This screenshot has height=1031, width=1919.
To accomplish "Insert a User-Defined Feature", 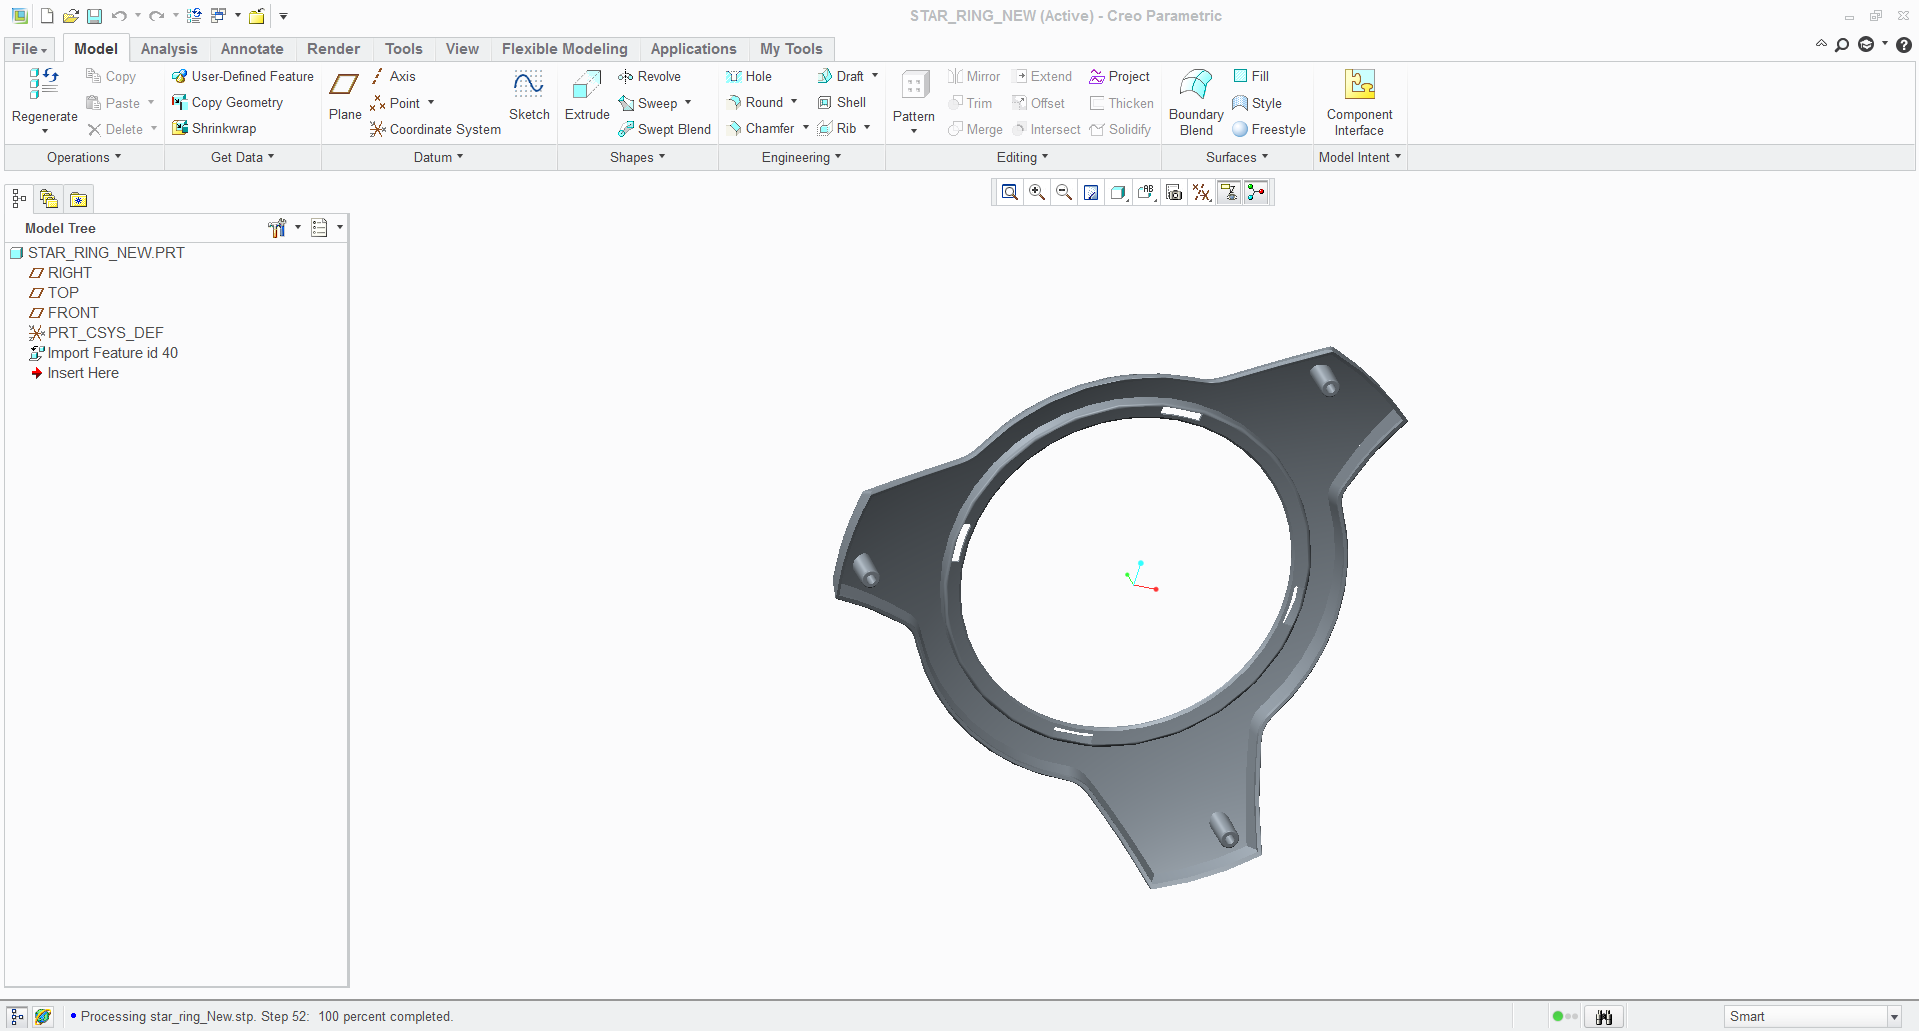I will pyautogui.click(x=242, y=76).
